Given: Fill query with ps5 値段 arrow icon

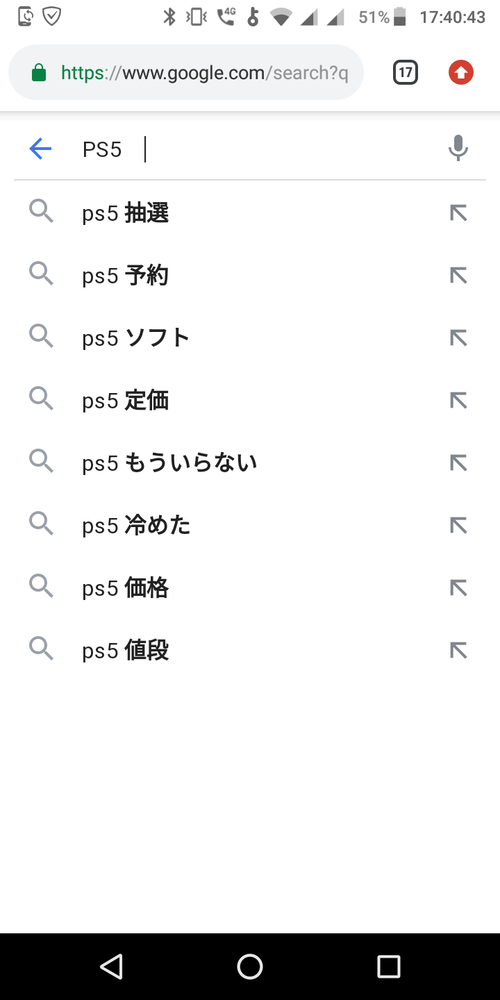Looking at the screenshot, I should [x=458, y=651].
